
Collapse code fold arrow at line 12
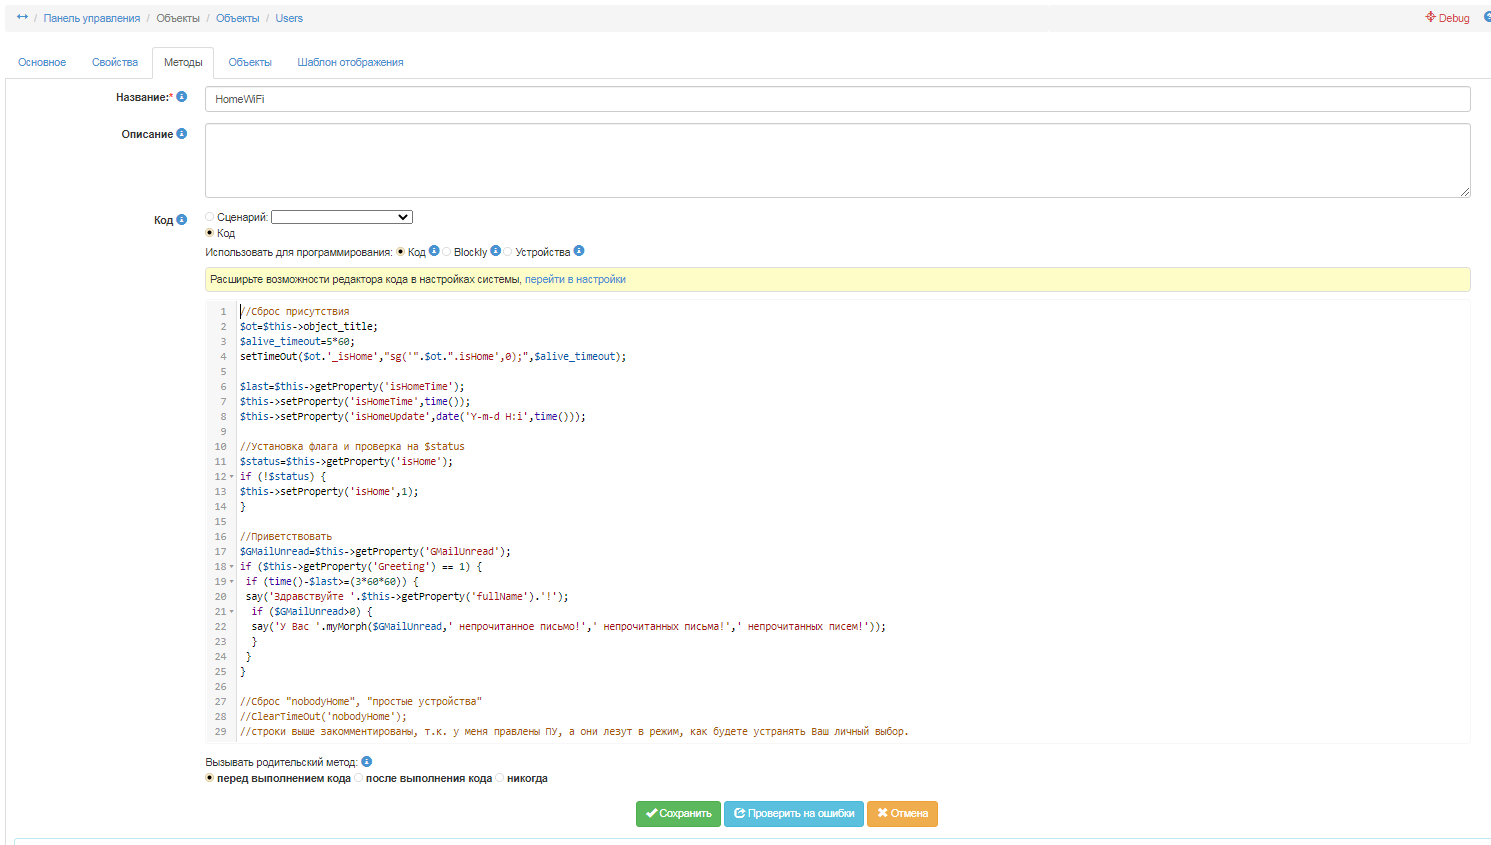[232, 477]
